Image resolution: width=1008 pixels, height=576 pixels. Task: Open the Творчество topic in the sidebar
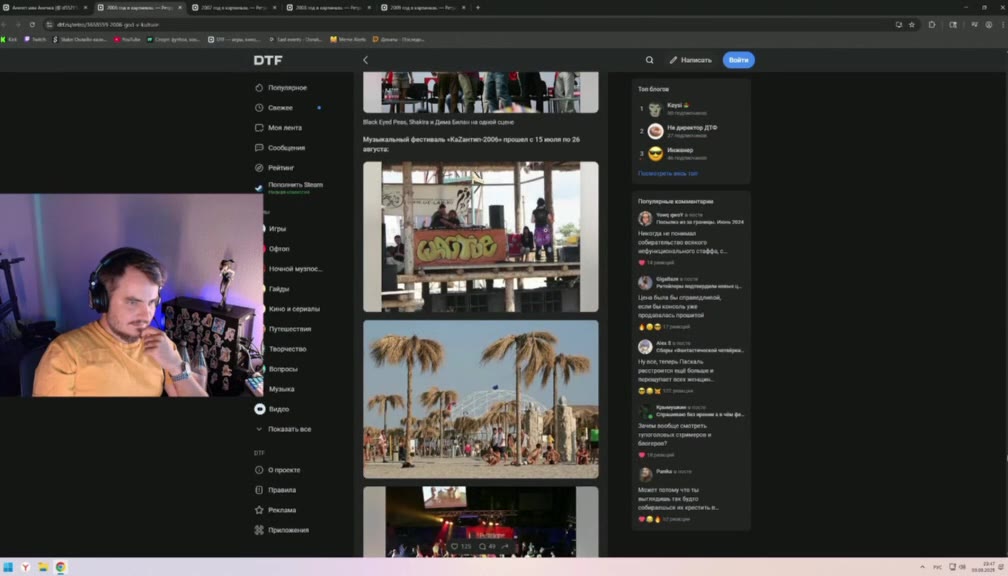click(x=287, y=348)
